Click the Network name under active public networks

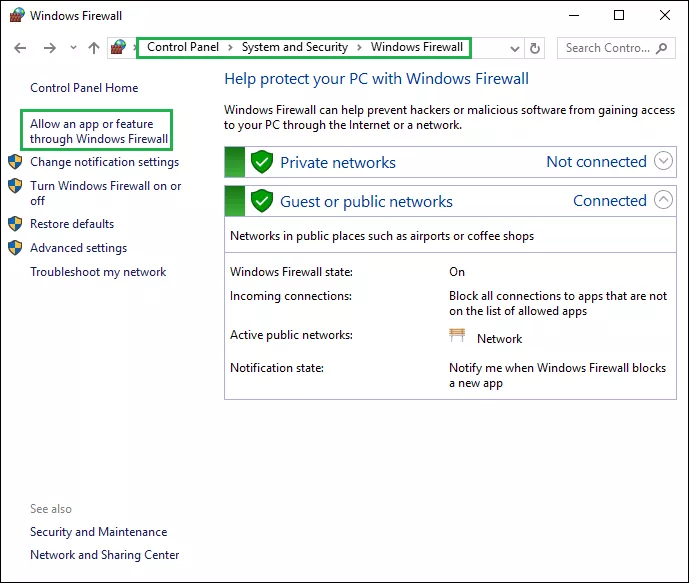click(500, 339)
